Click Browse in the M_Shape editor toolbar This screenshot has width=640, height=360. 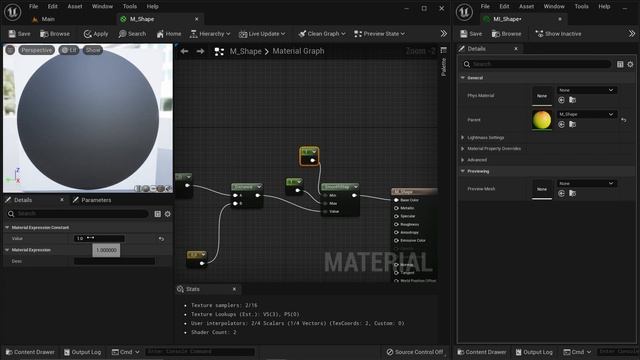[55, 34]
